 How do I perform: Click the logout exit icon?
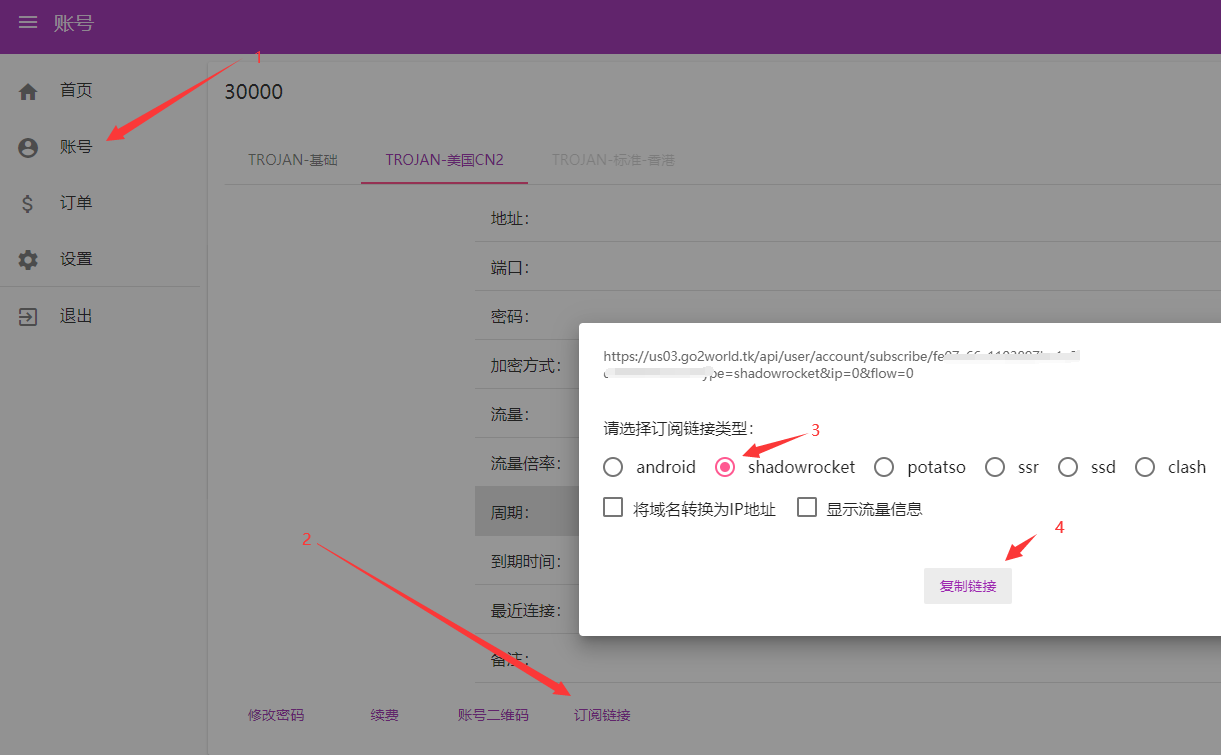[x=28, y=317]
